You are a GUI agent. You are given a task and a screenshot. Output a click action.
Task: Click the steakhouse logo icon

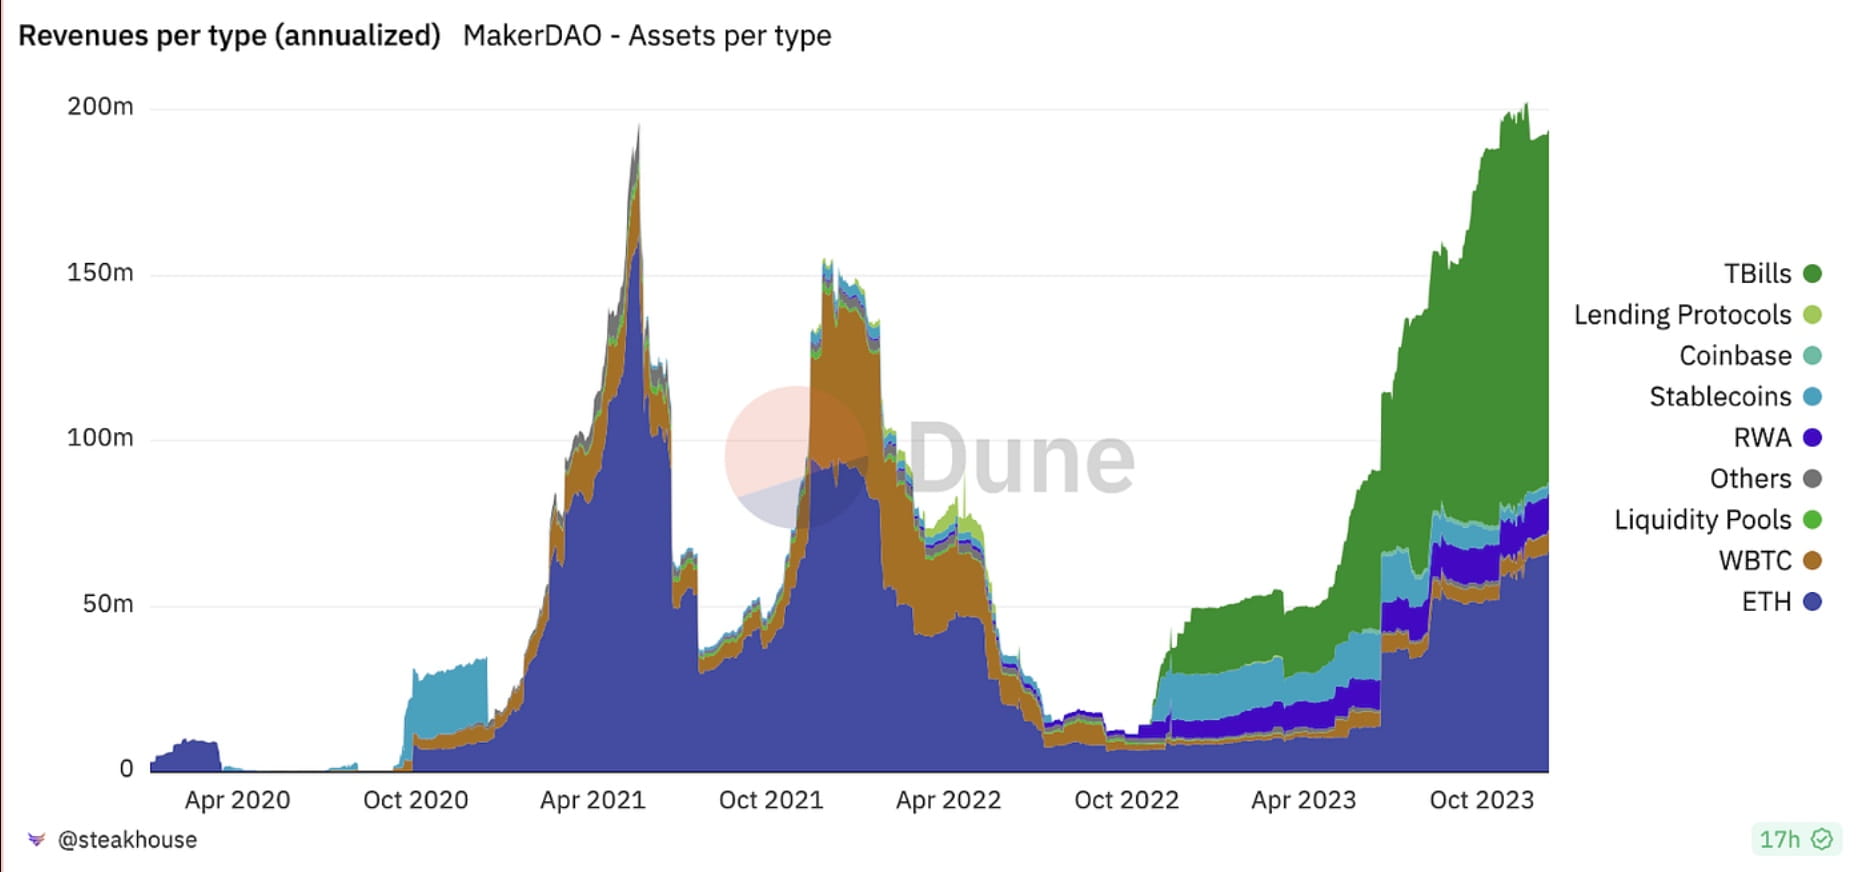click(x=36, y=840)
